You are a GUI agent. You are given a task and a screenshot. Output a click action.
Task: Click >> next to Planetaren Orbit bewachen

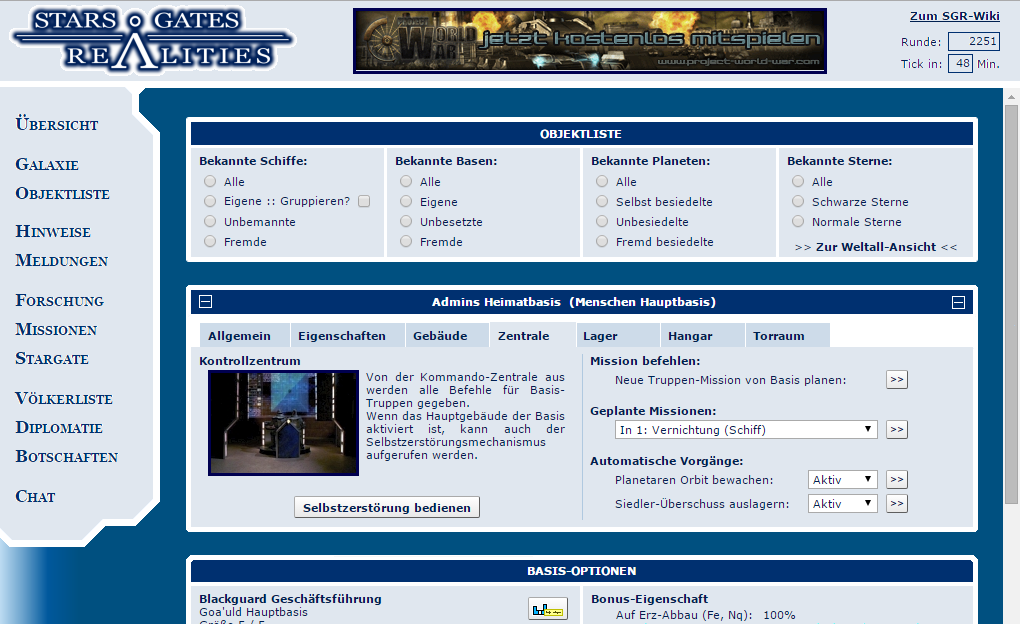896,480
